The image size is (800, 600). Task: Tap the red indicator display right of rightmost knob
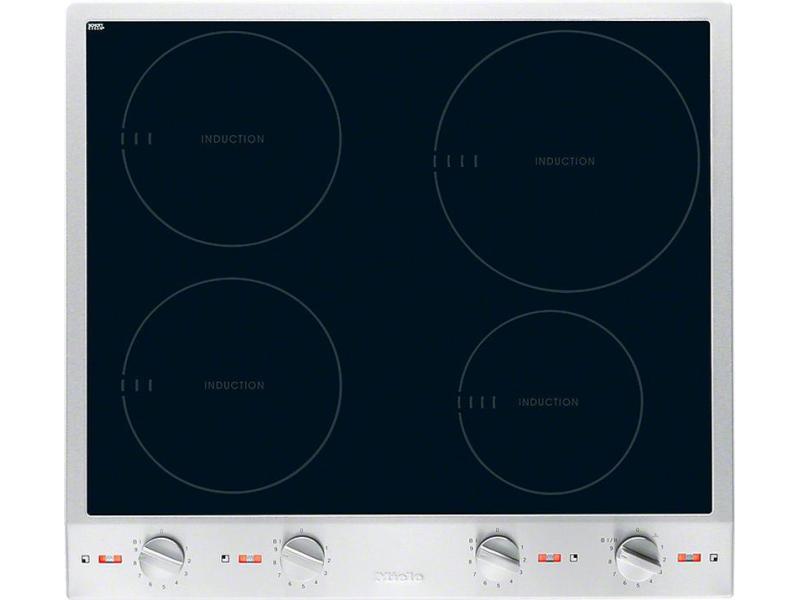point(689,558)
